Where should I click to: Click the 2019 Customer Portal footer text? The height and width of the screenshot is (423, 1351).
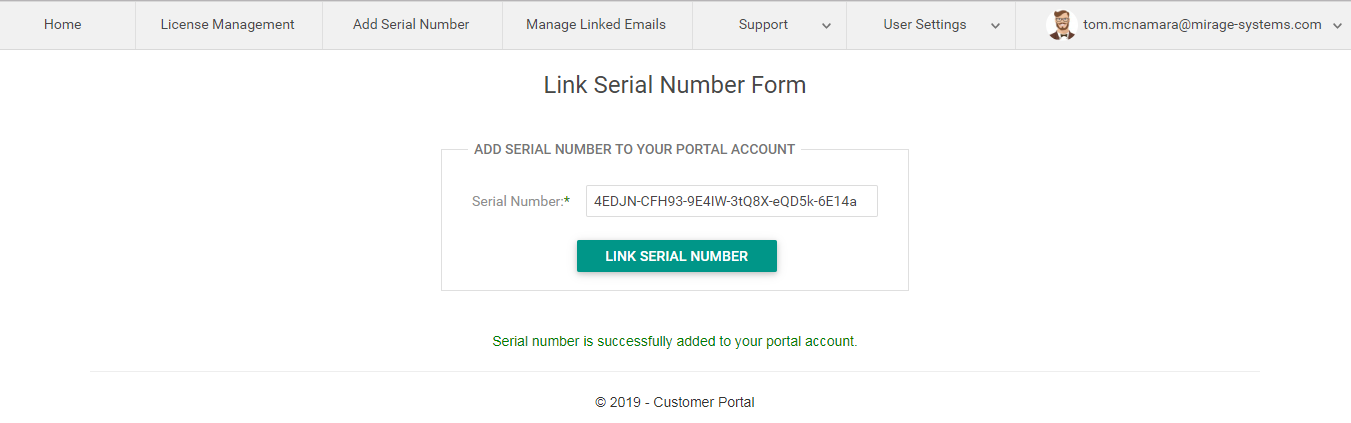(x=675, y=402)
